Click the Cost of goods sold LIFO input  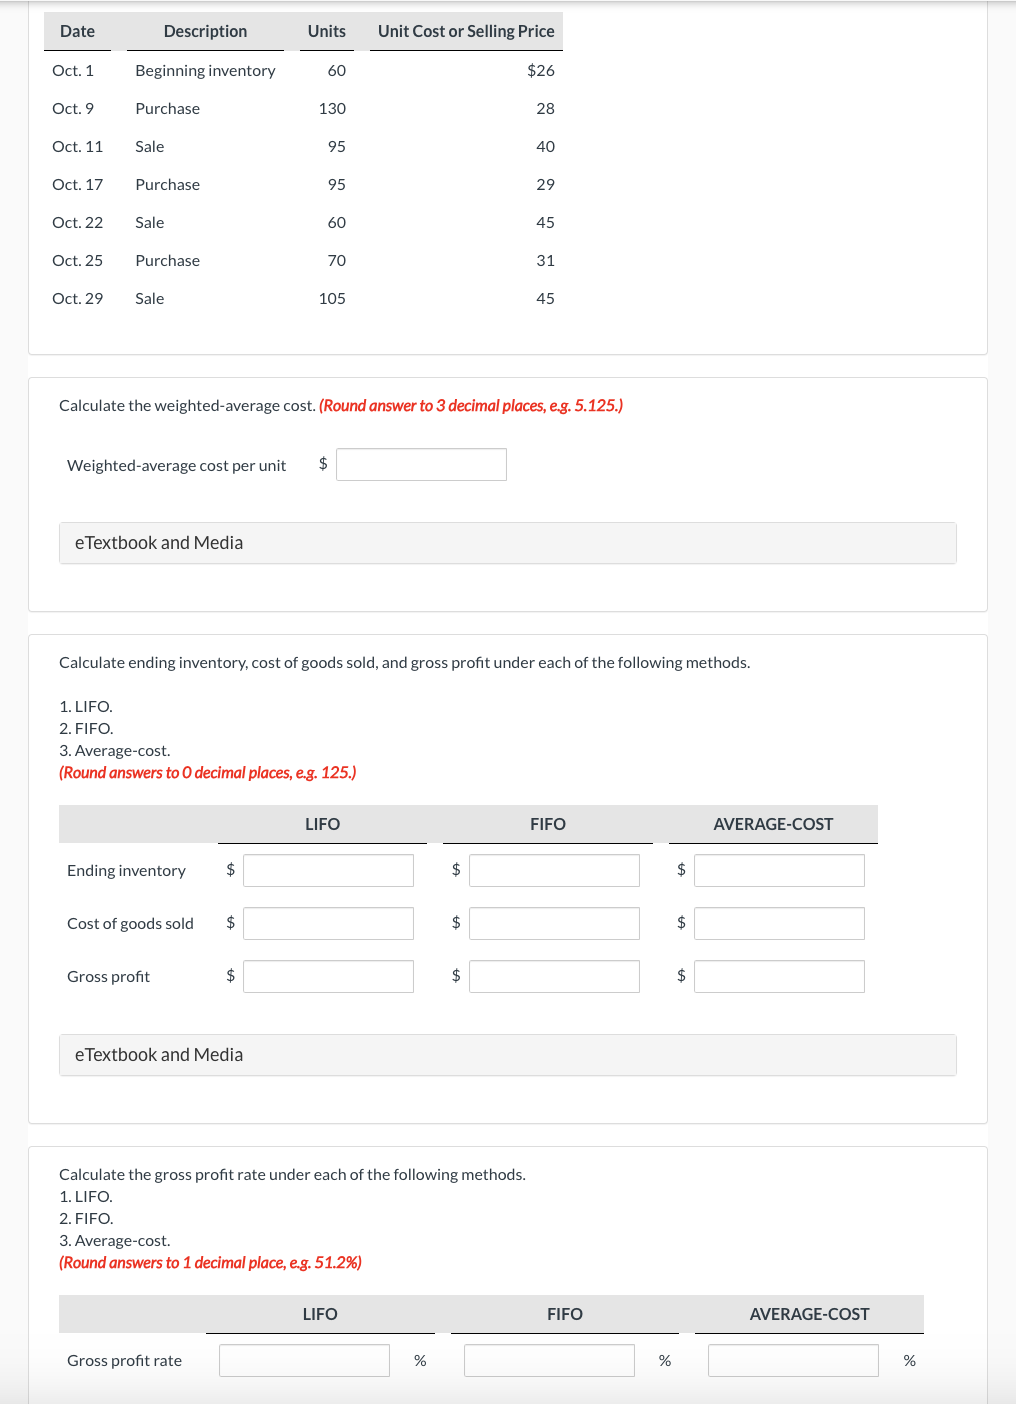[328, 922]
